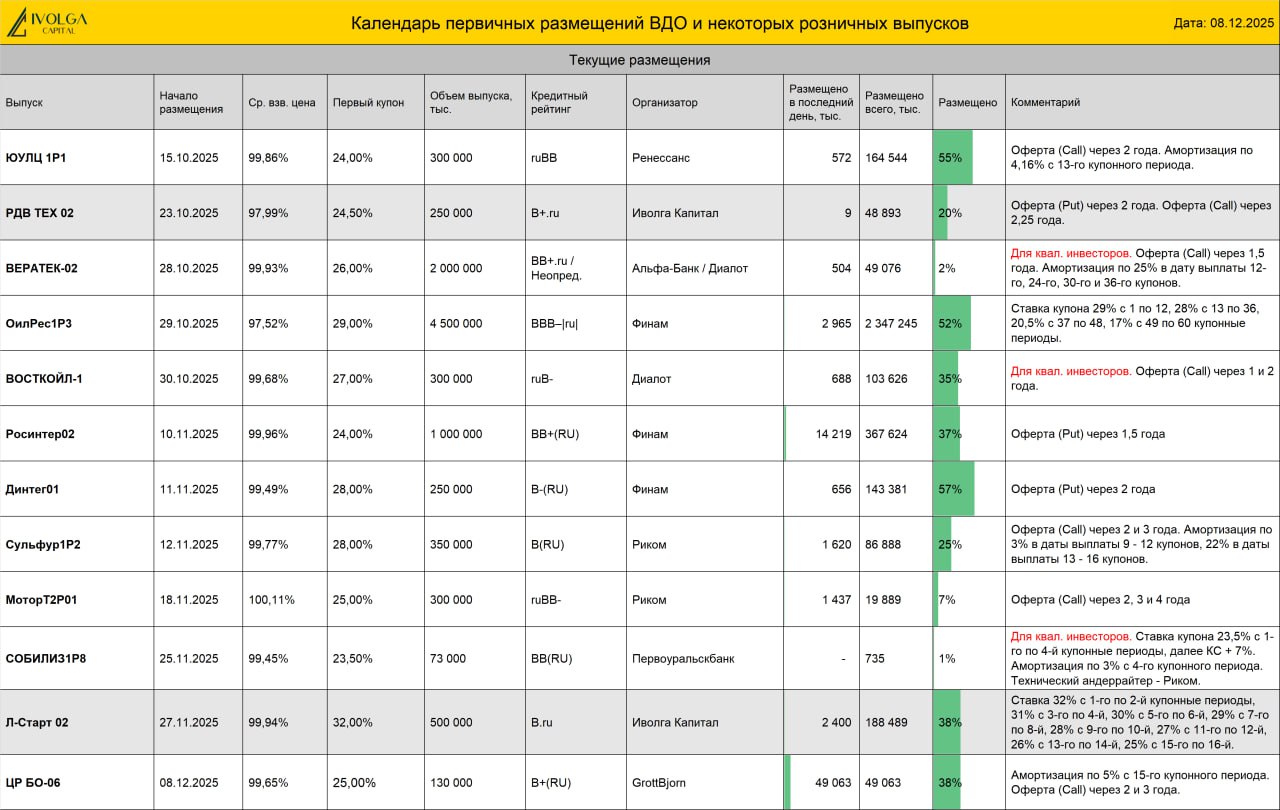This screenshot has width=1280, height=810.
Task: Click the credit rating BB+.ru / Неопред.
Action: click(x=557, y=268)
